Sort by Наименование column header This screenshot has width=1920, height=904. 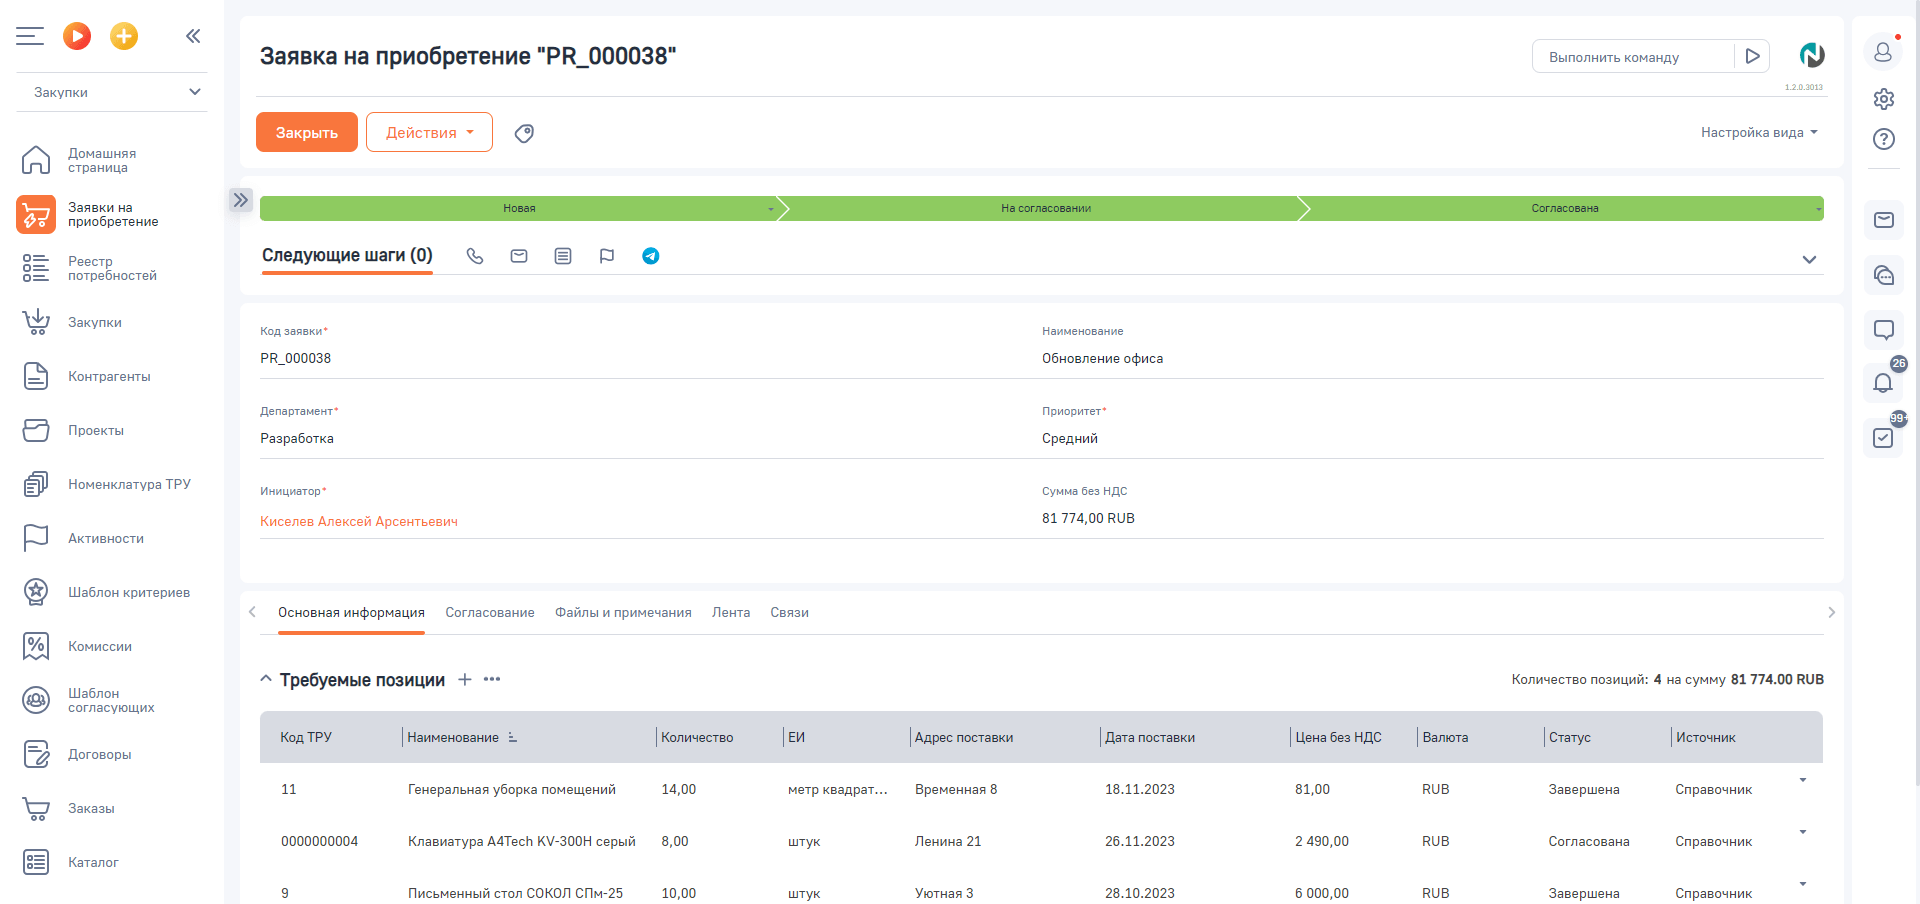click(x=453, y=737)
